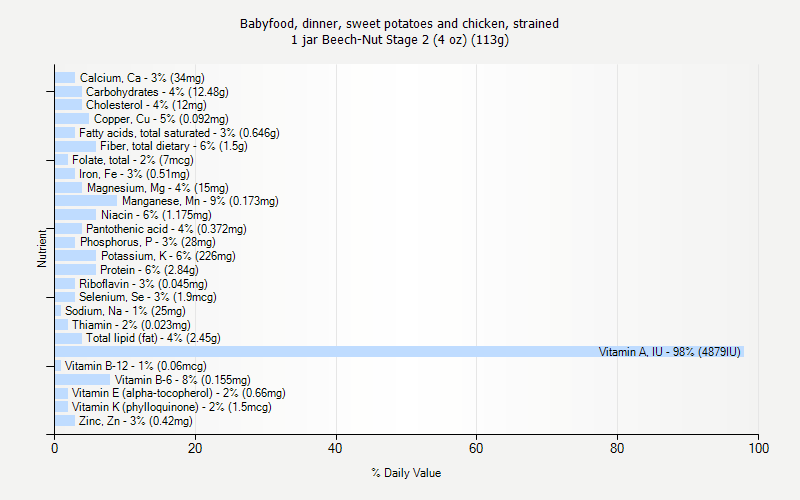Select the Copper, Cu 5% label
The width and height of the screenshot is (800, 500).
[x=161, y=119]
